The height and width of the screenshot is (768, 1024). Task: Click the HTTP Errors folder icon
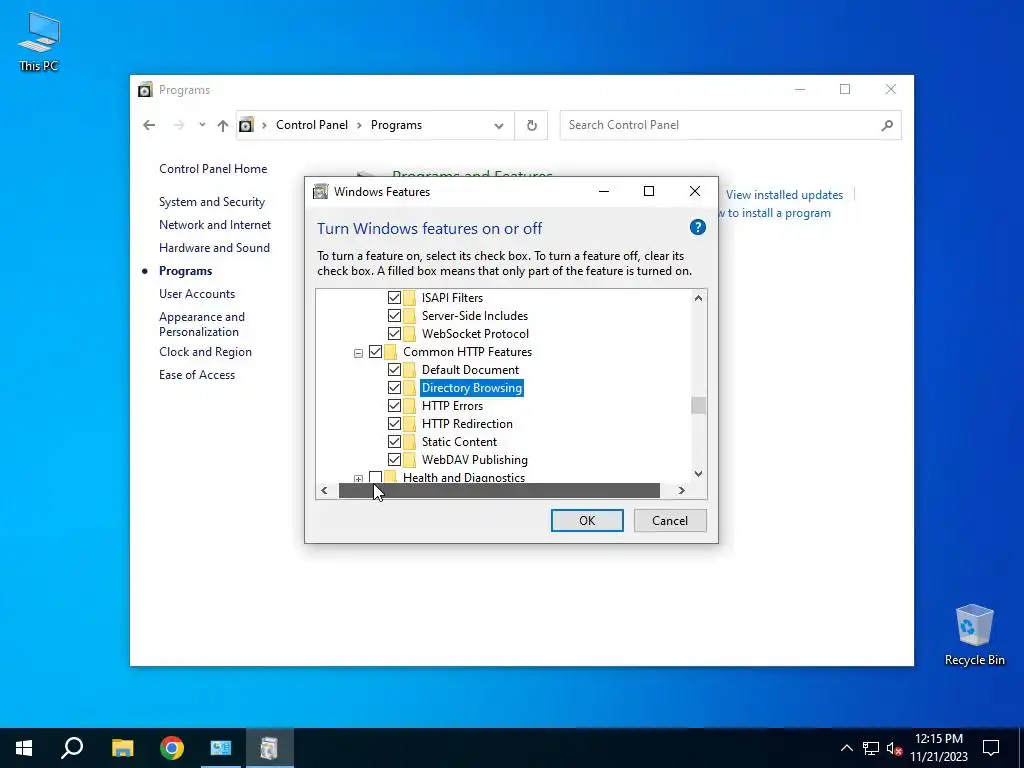[409, 406]
